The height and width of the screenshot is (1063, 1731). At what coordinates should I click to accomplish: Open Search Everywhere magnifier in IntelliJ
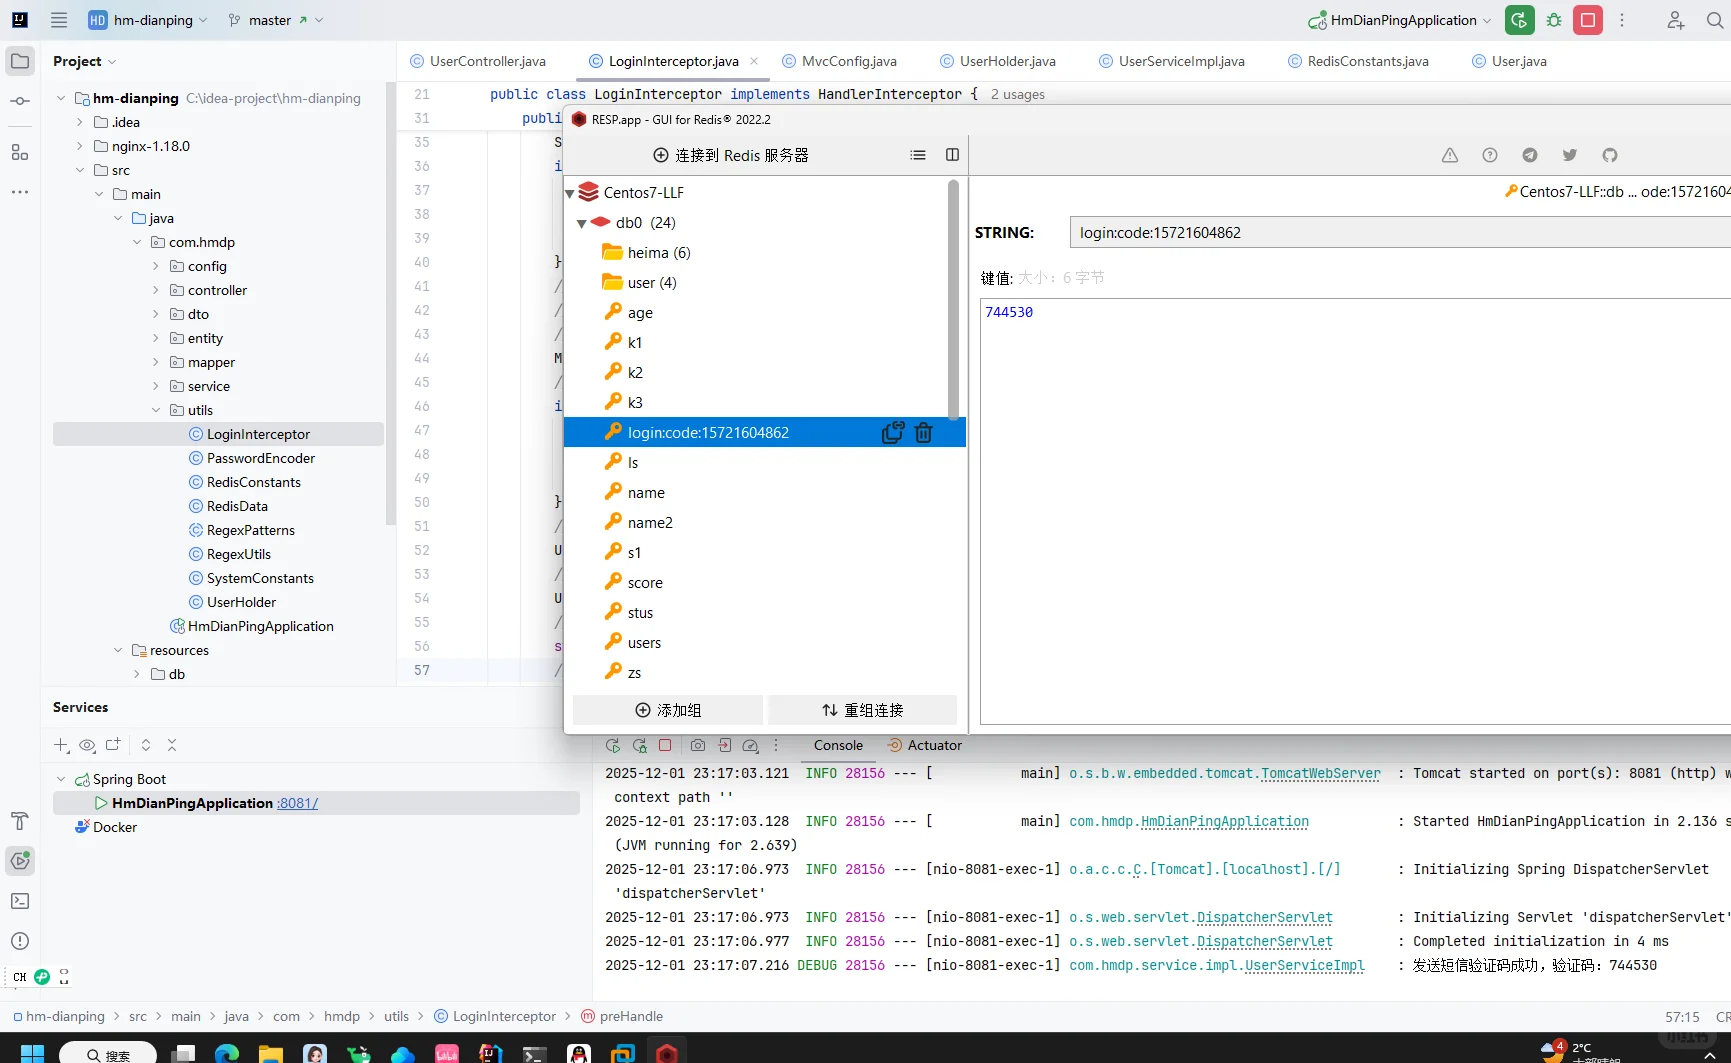pyautogui.click(x=1715, y=20)
